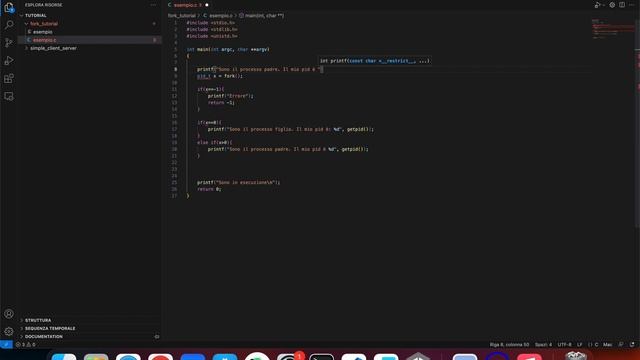Click the remote window indicator in status bar
This screenshot has width=640, height=360.
(x=6, y=344)
